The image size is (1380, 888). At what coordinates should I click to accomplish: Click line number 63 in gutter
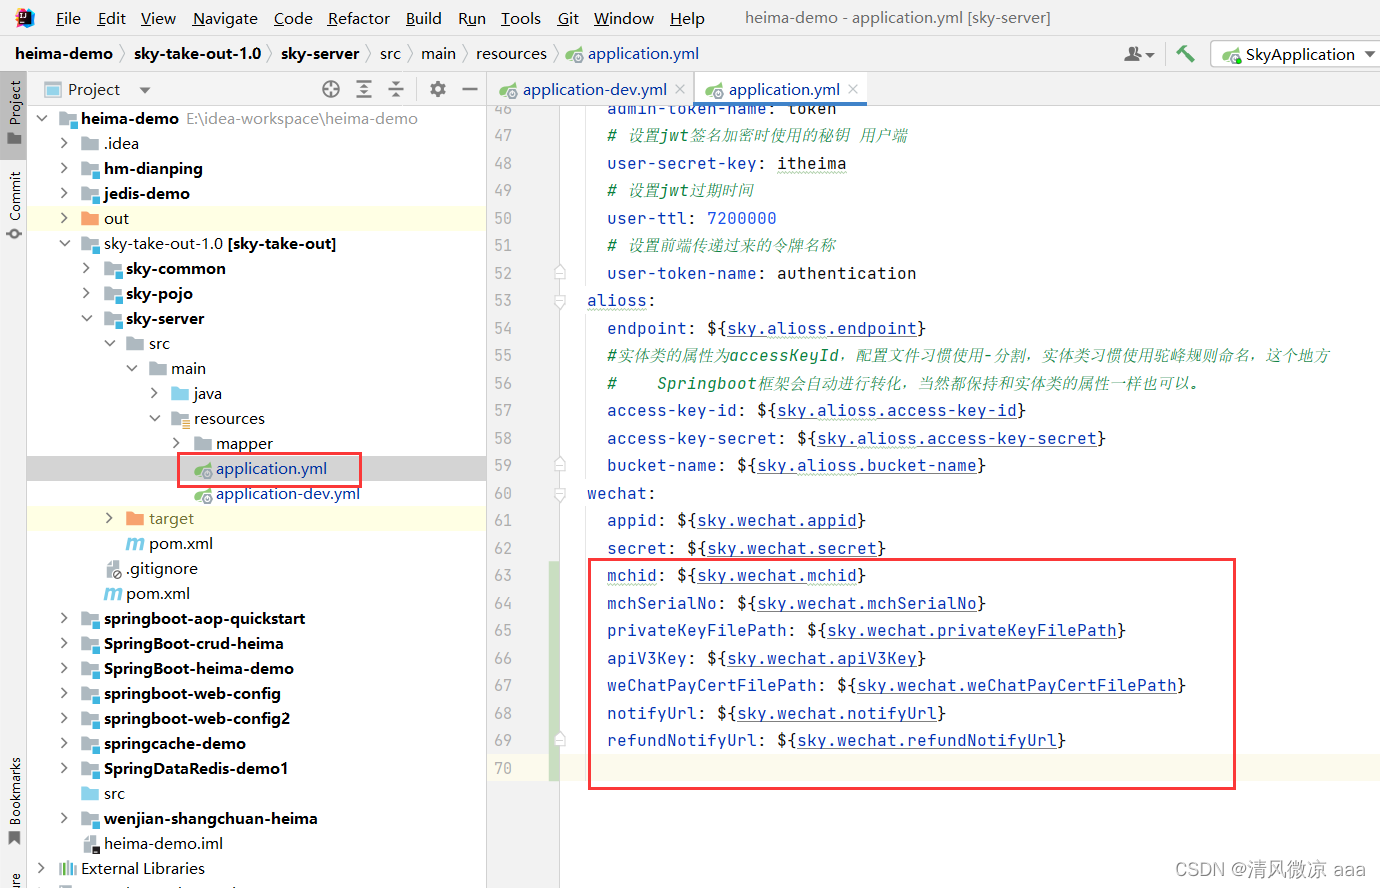click(x=503, y=576)
